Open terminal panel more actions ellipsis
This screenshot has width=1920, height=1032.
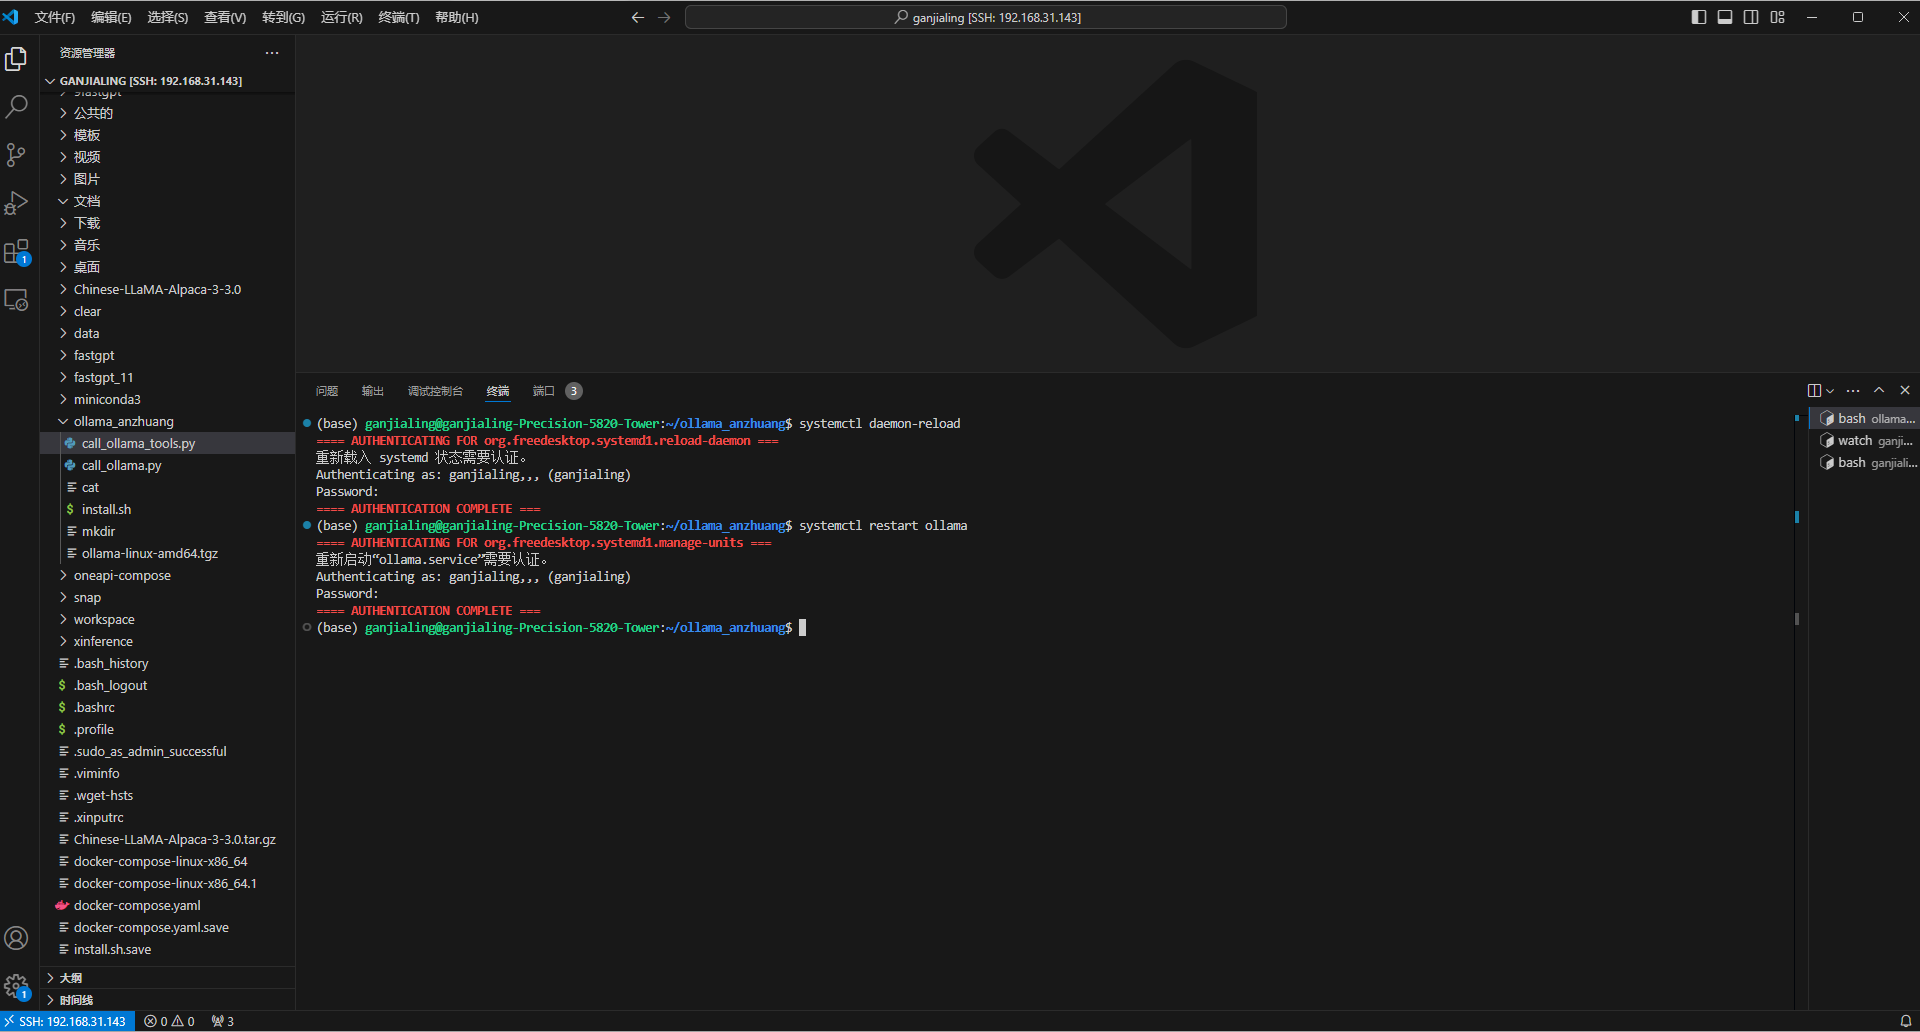click(x=1853, y=391)
